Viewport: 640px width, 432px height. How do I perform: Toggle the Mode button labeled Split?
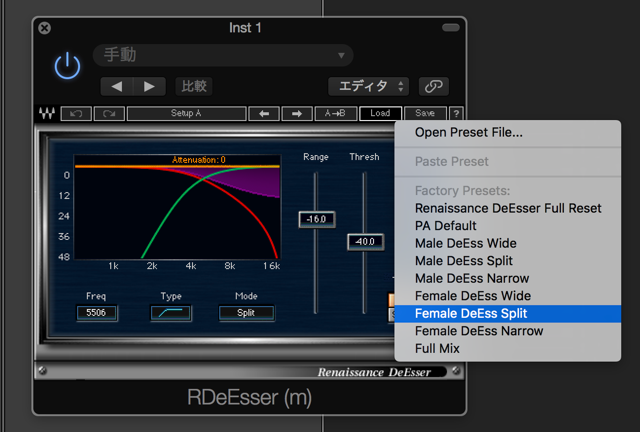coord(246,313)
